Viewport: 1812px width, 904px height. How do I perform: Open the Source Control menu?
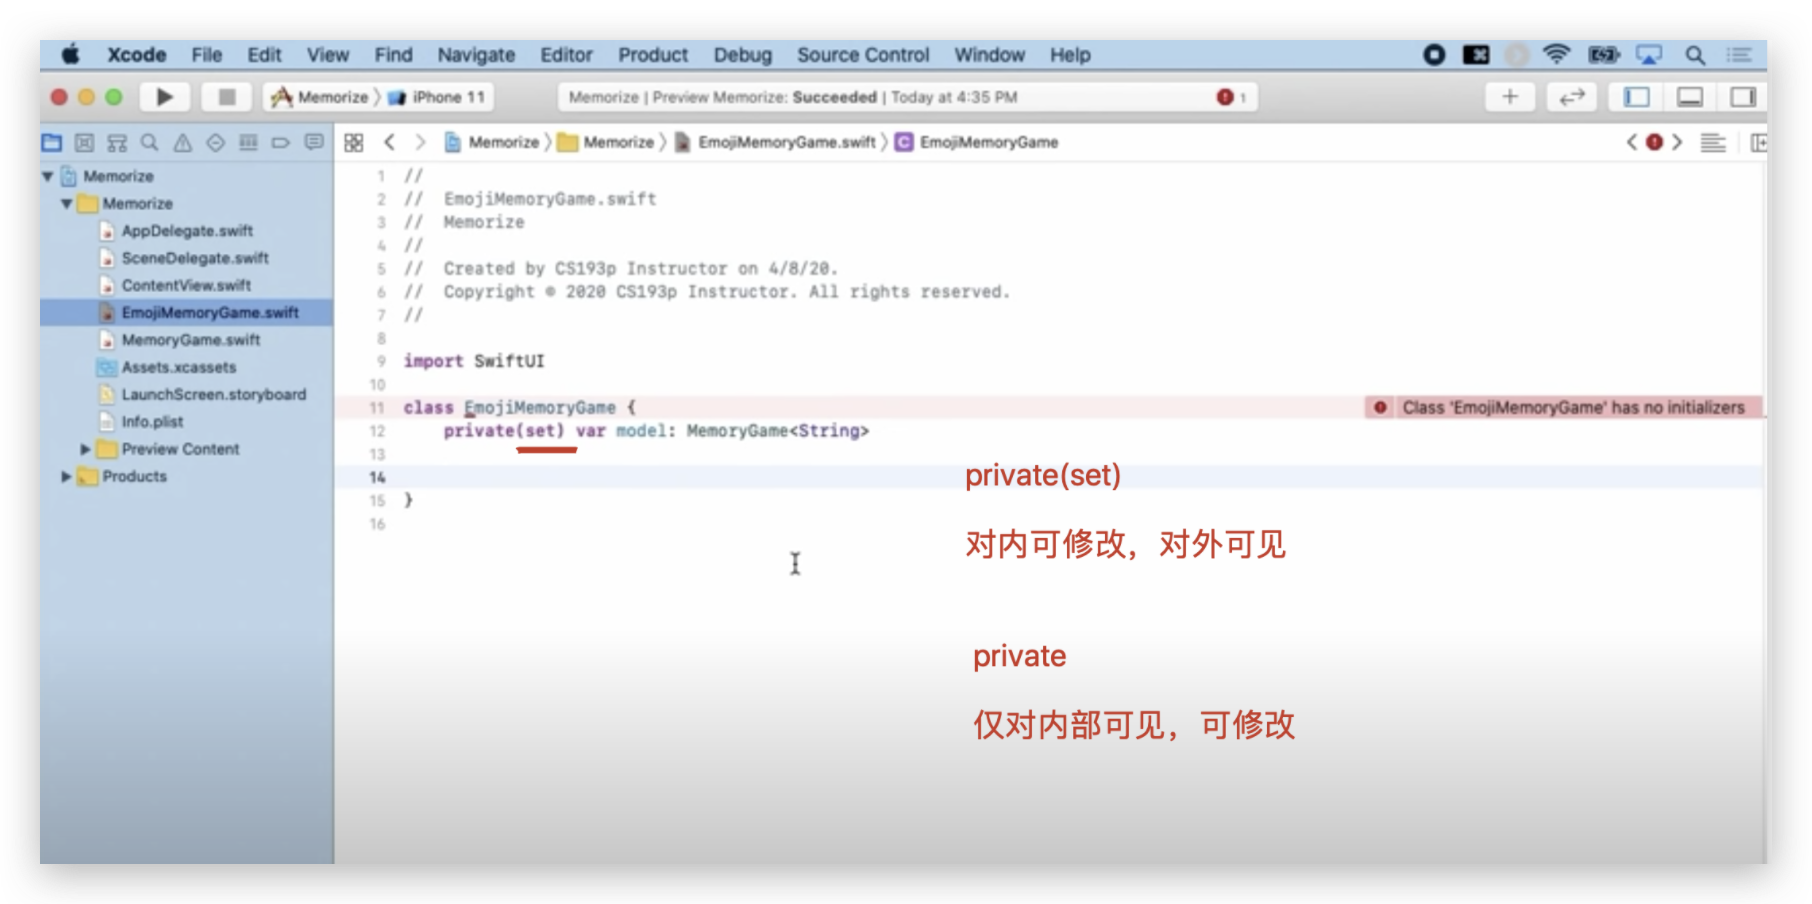[863, 55]
